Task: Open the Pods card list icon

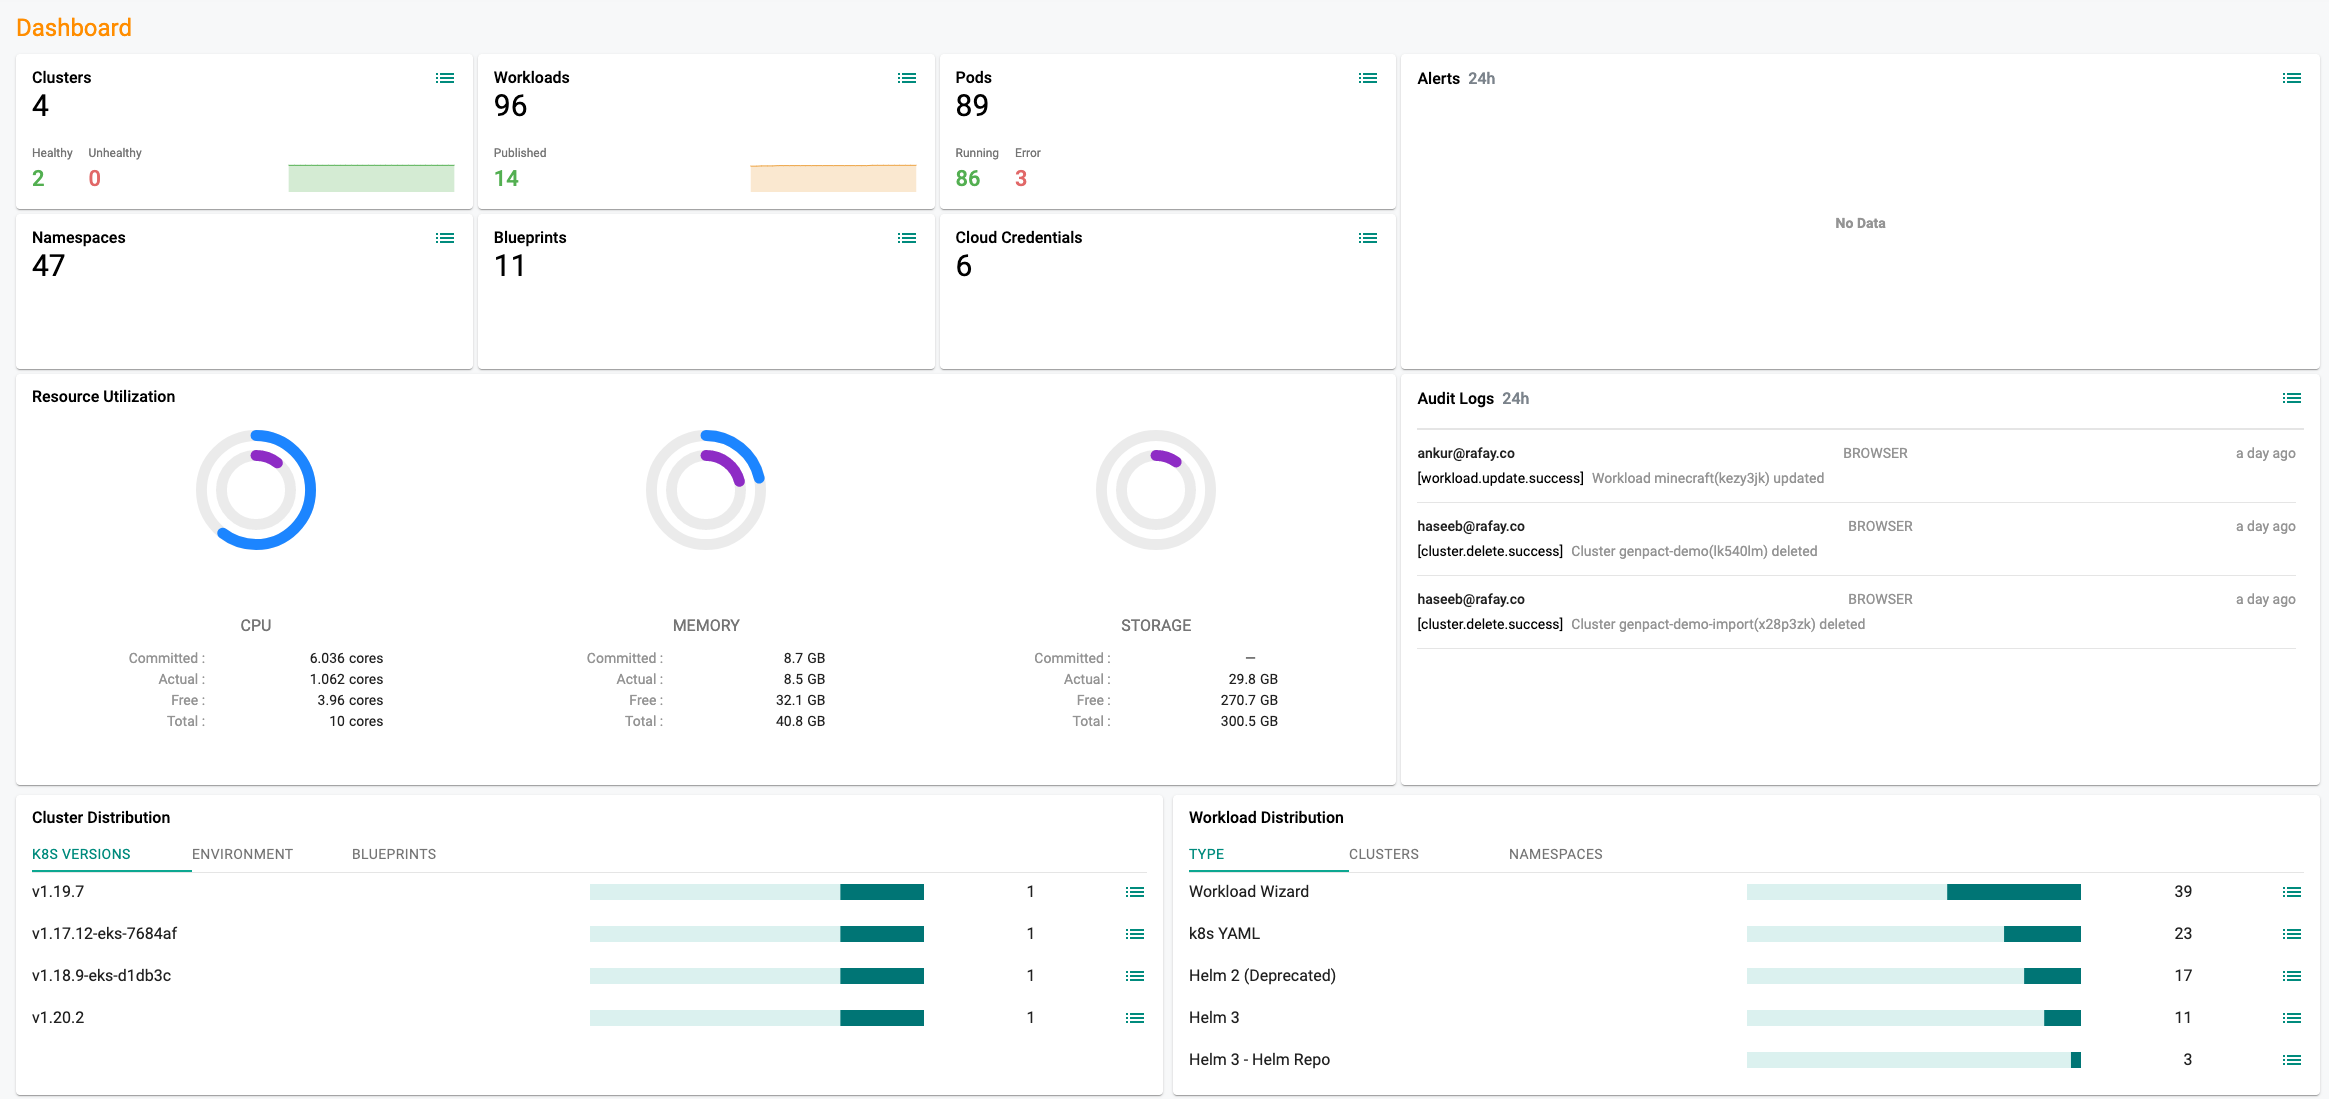Action: click(1368, 78)
